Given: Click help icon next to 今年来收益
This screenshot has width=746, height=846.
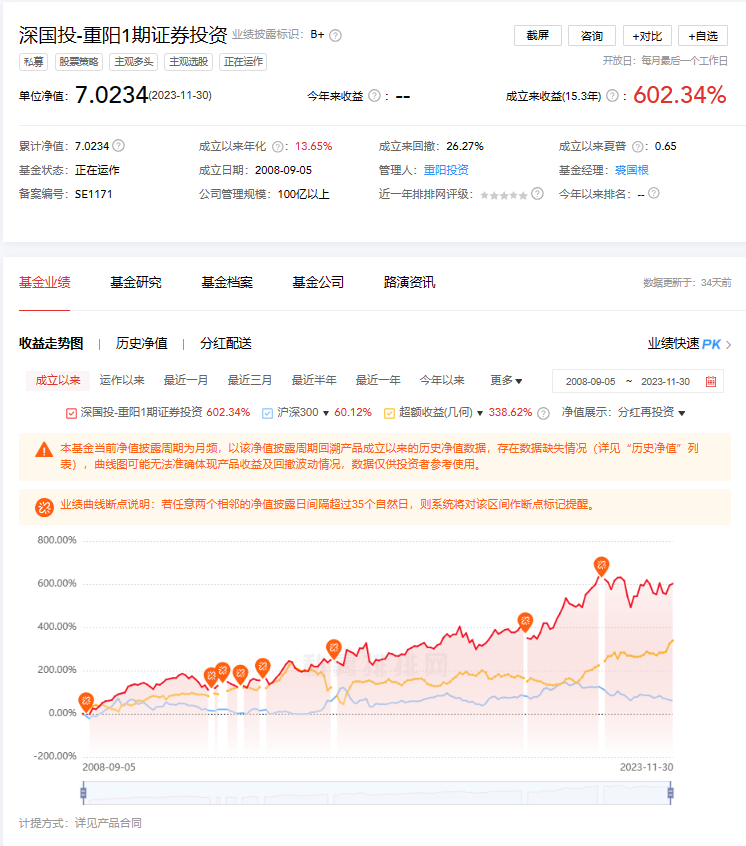Looking at the screenshot, I should click(374, 96).
